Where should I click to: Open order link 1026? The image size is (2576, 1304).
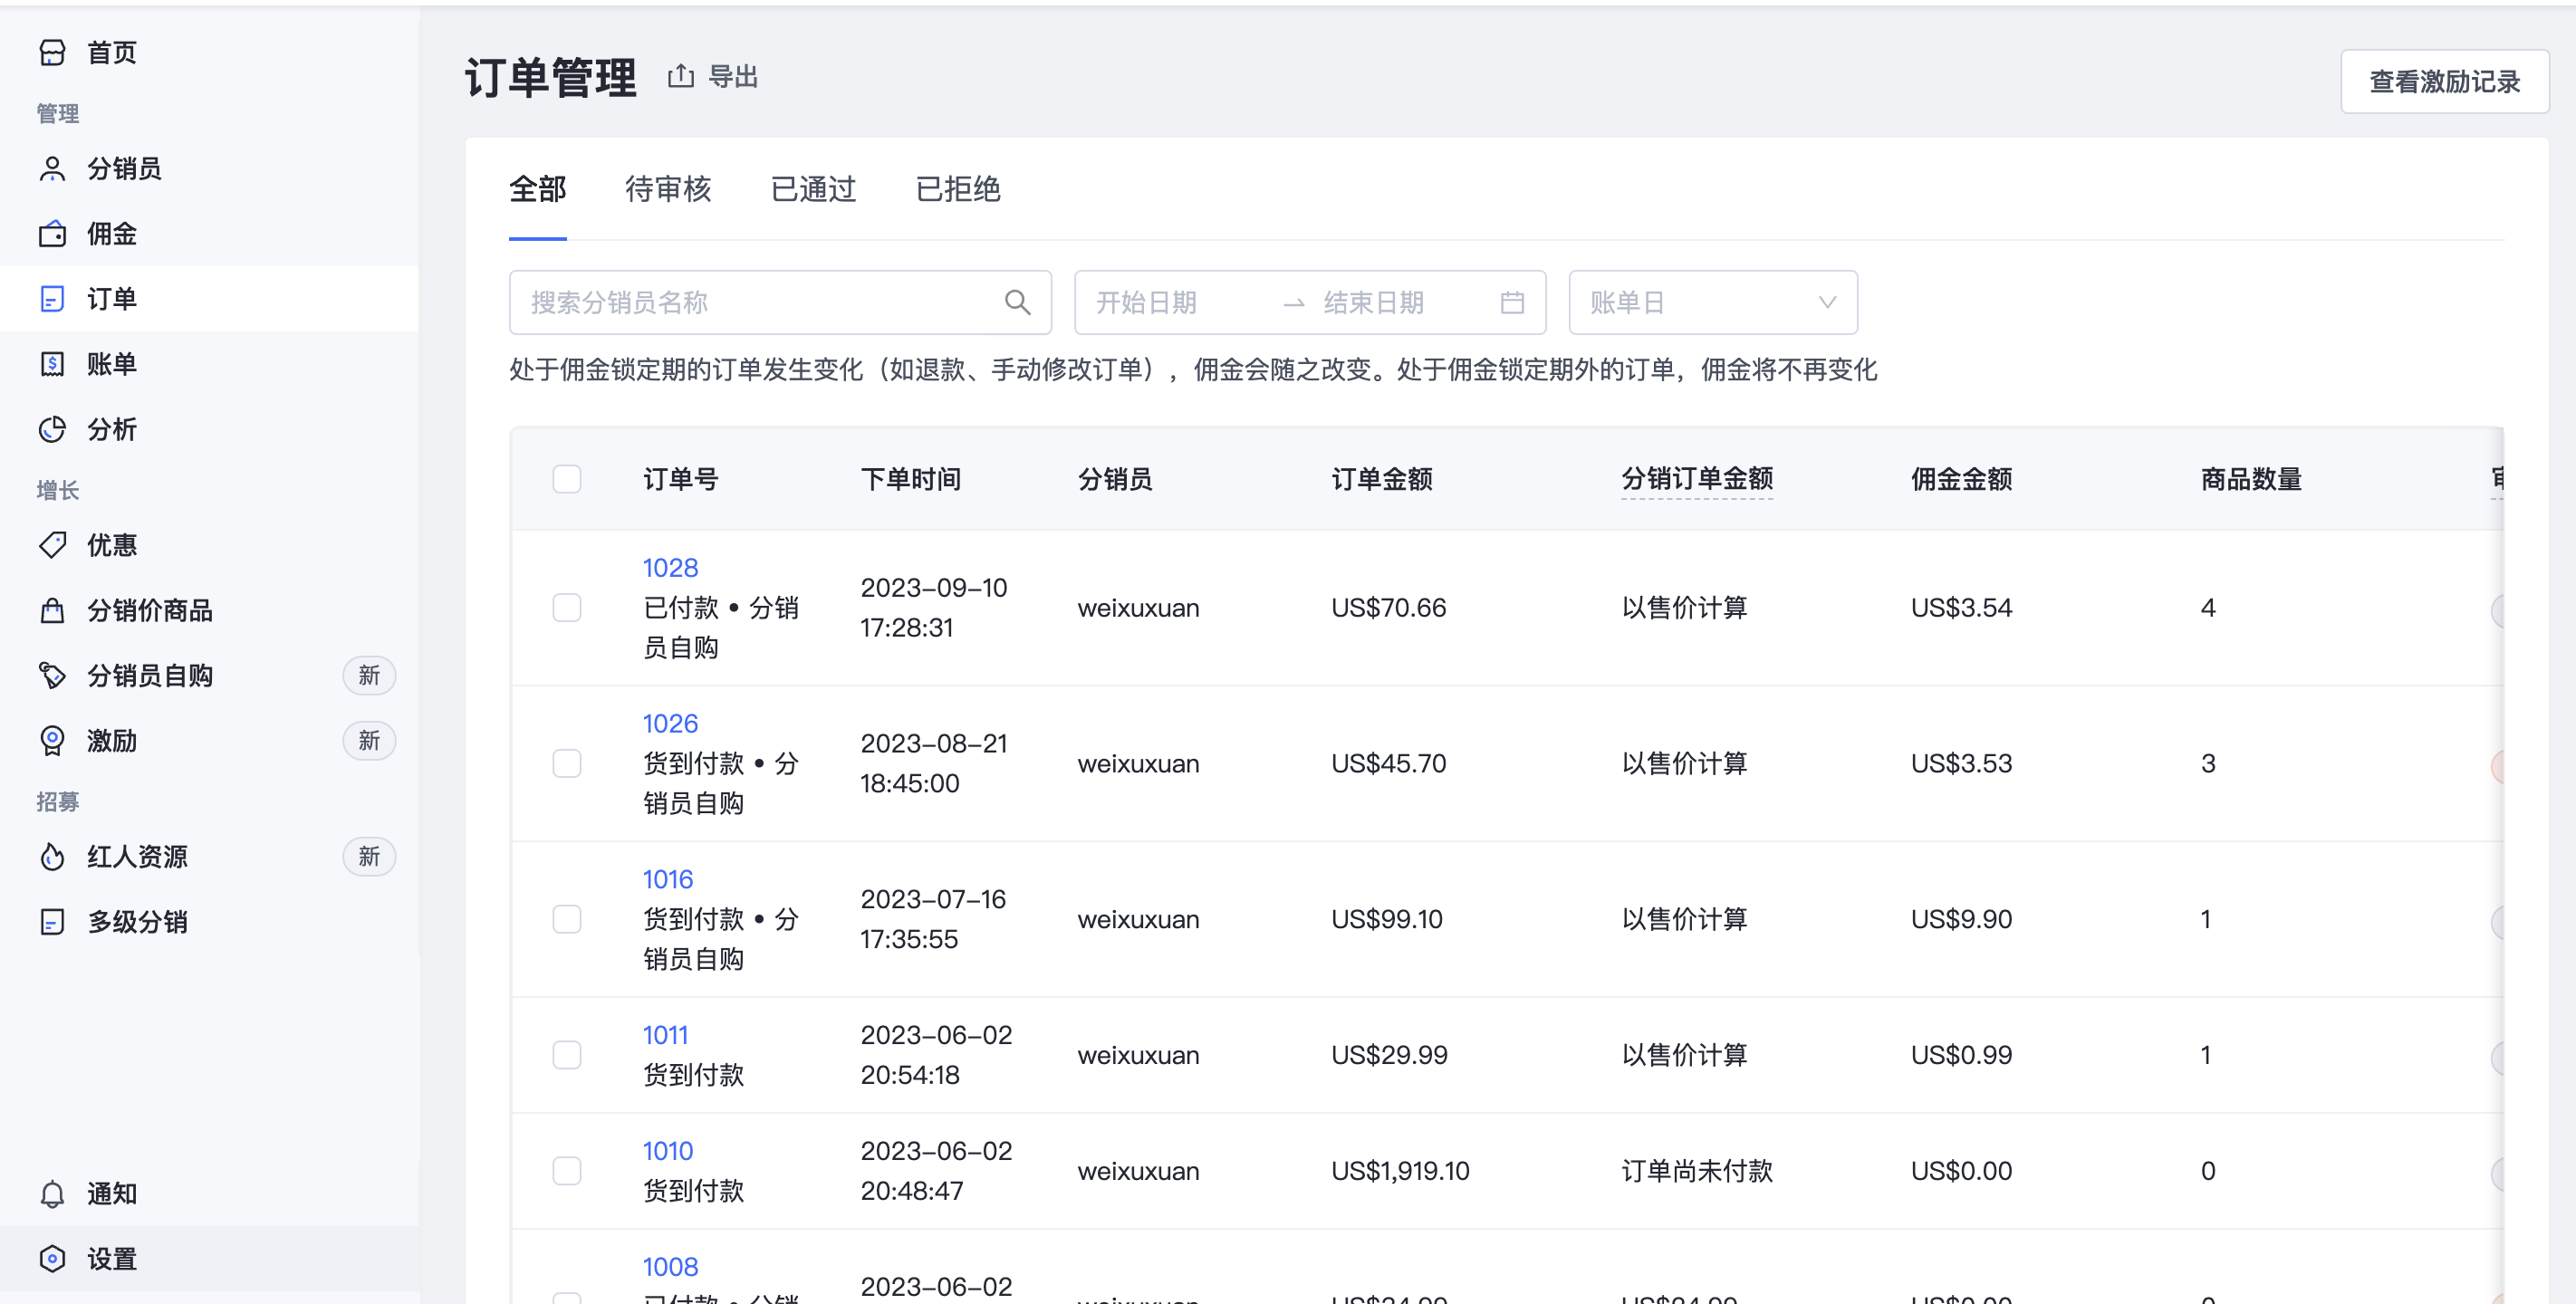pyautogui.click(x=670, y=724)
